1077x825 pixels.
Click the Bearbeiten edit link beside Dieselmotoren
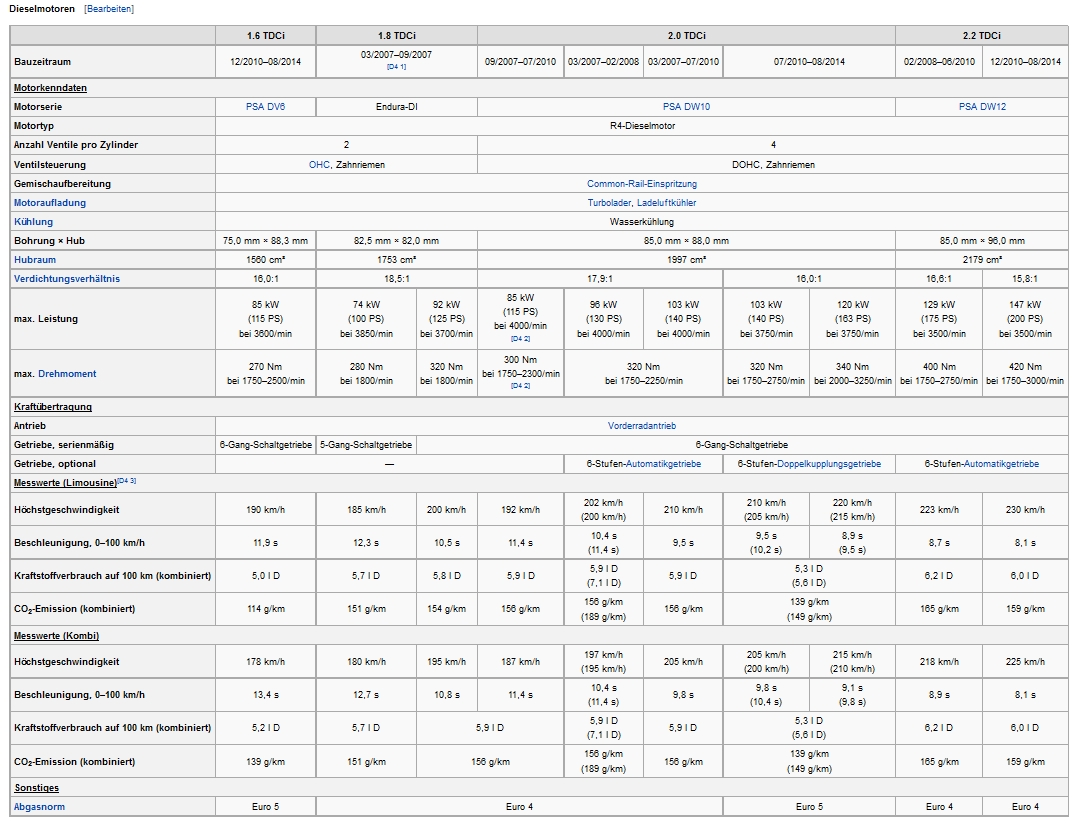[109, 9]
